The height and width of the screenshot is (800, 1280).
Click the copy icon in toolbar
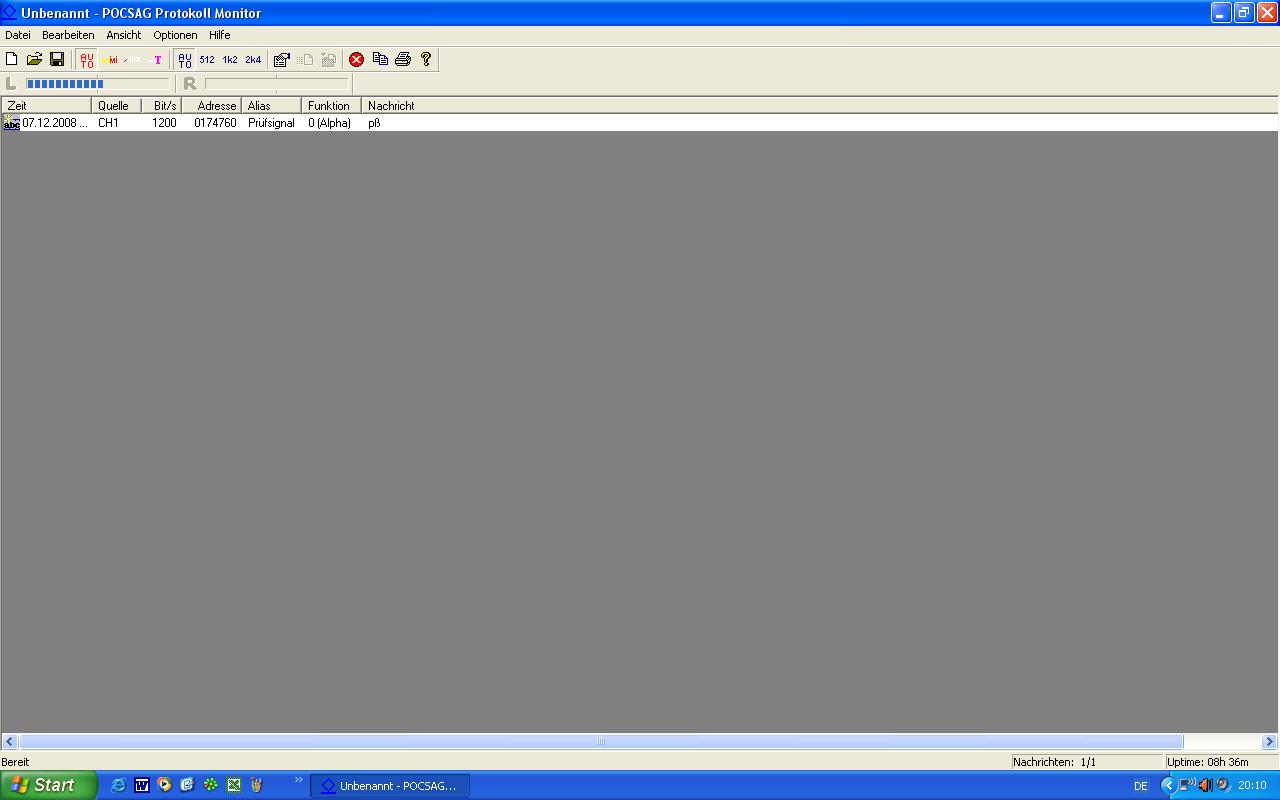pyautogui.click(x=380, y=59)
